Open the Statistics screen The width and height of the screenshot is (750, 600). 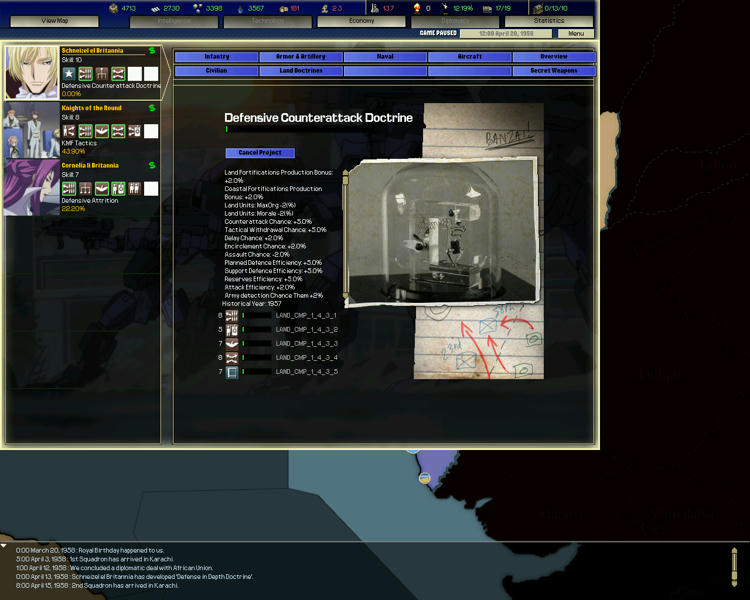point(548,21)
